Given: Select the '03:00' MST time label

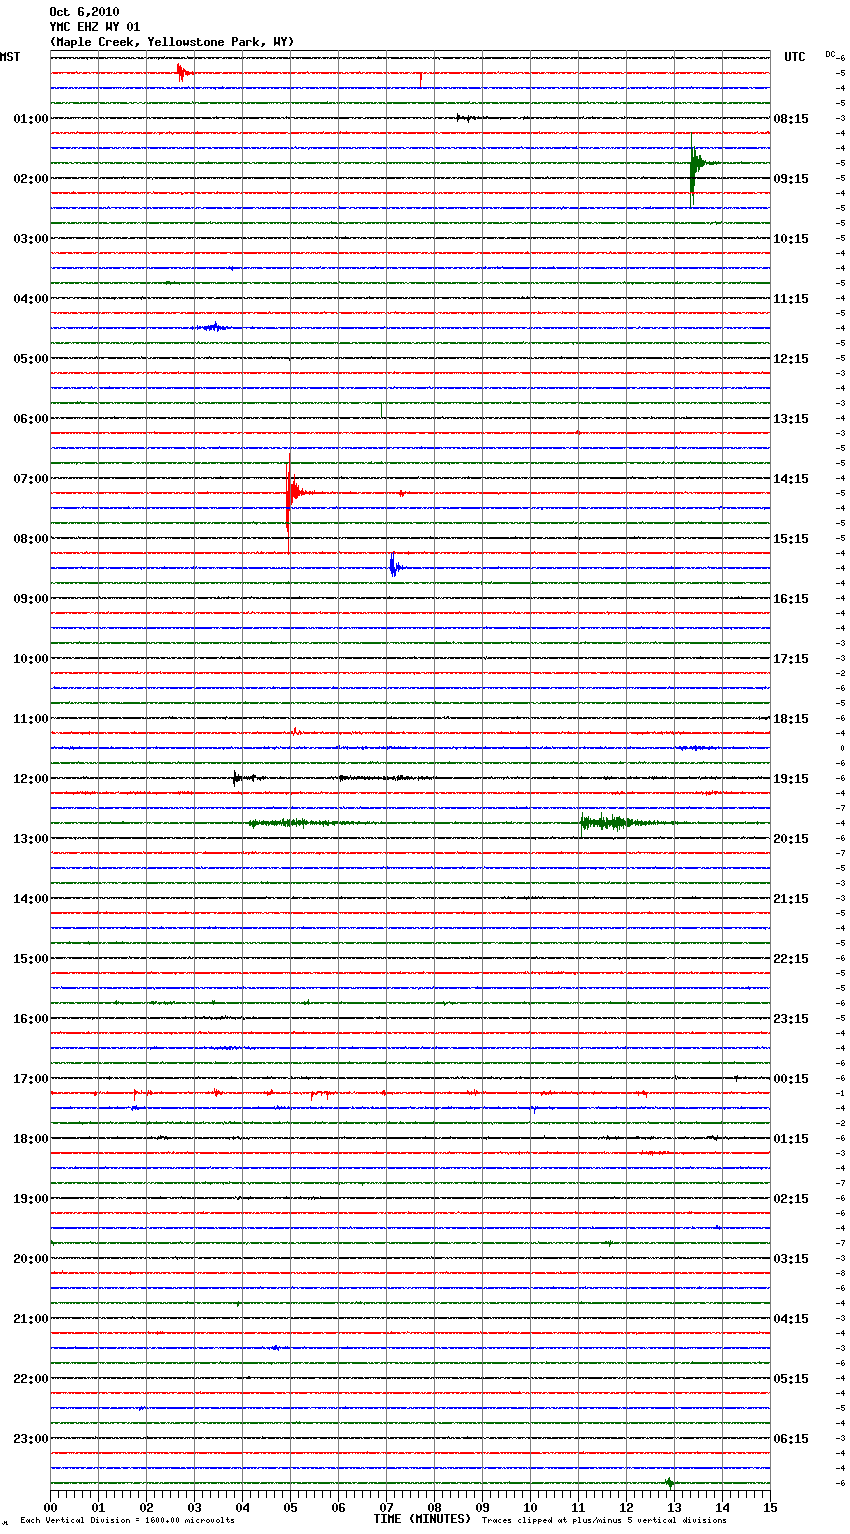Looking at the screenshot, I should [x=31, y=238].
